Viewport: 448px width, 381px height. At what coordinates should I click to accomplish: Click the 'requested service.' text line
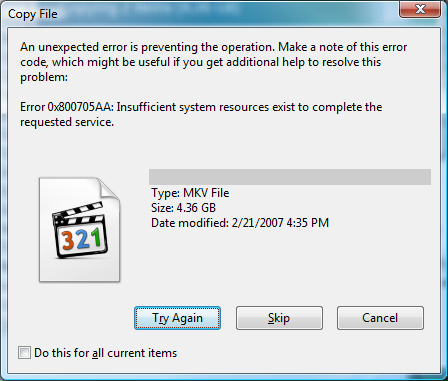point(67,122)
